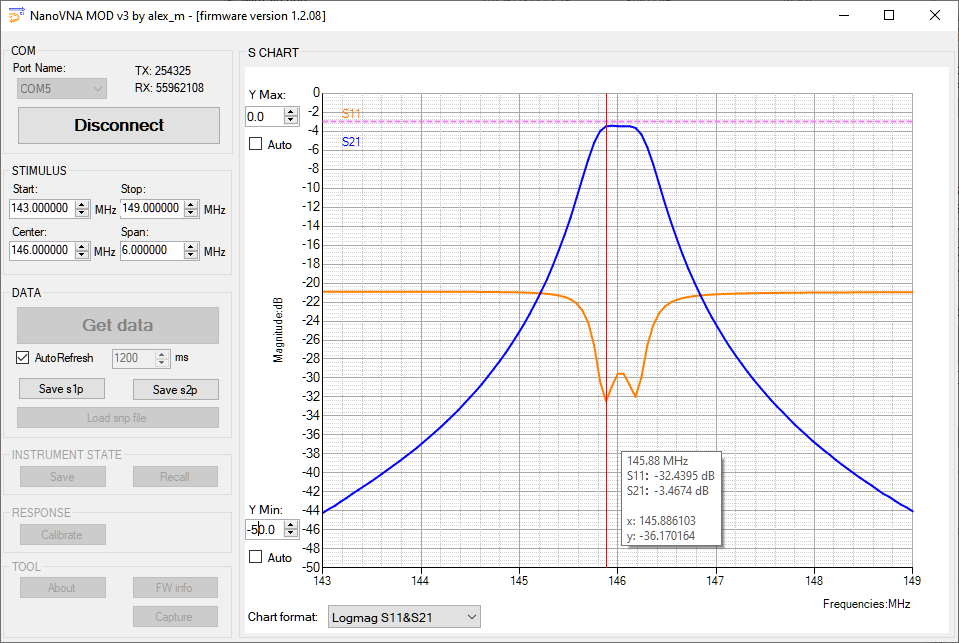The width and height of the screenshot is (959, 643).
Task: Increase Span value with up arrow
Action: 191,247
